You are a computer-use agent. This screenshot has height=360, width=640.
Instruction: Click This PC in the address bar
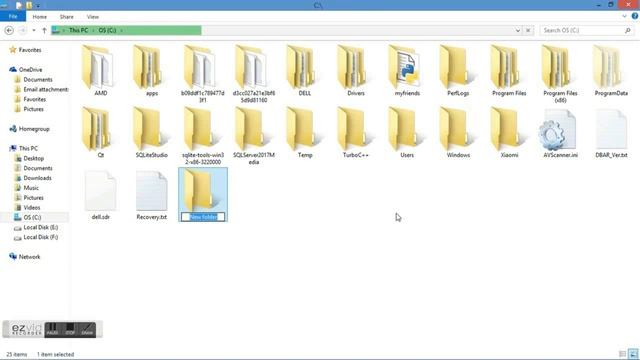tap(78, 30)
